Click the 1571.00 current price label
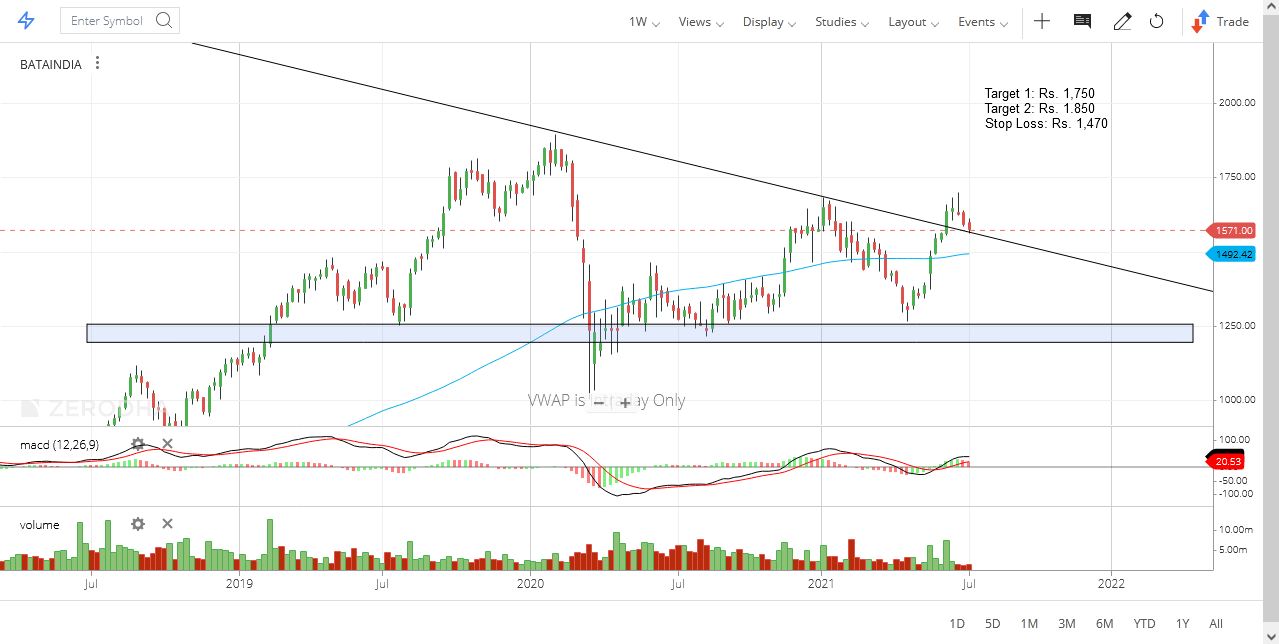 click(1233, 231)
